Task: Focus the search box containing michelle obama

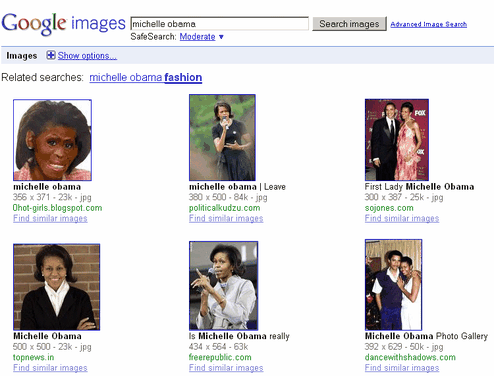Action: pyautogui.click(x=220, y=24)
